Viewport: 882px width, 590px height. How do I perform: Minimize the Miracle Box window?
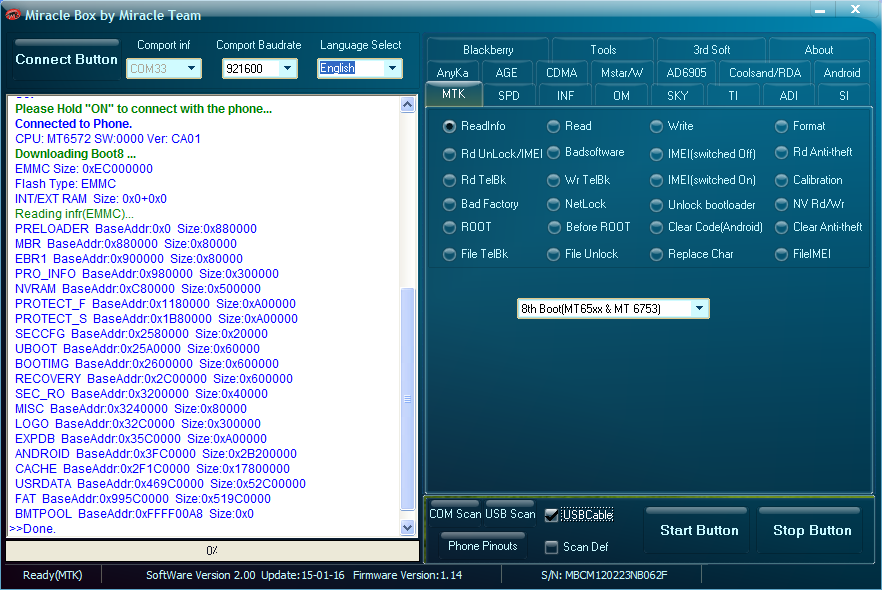[820, 10]
